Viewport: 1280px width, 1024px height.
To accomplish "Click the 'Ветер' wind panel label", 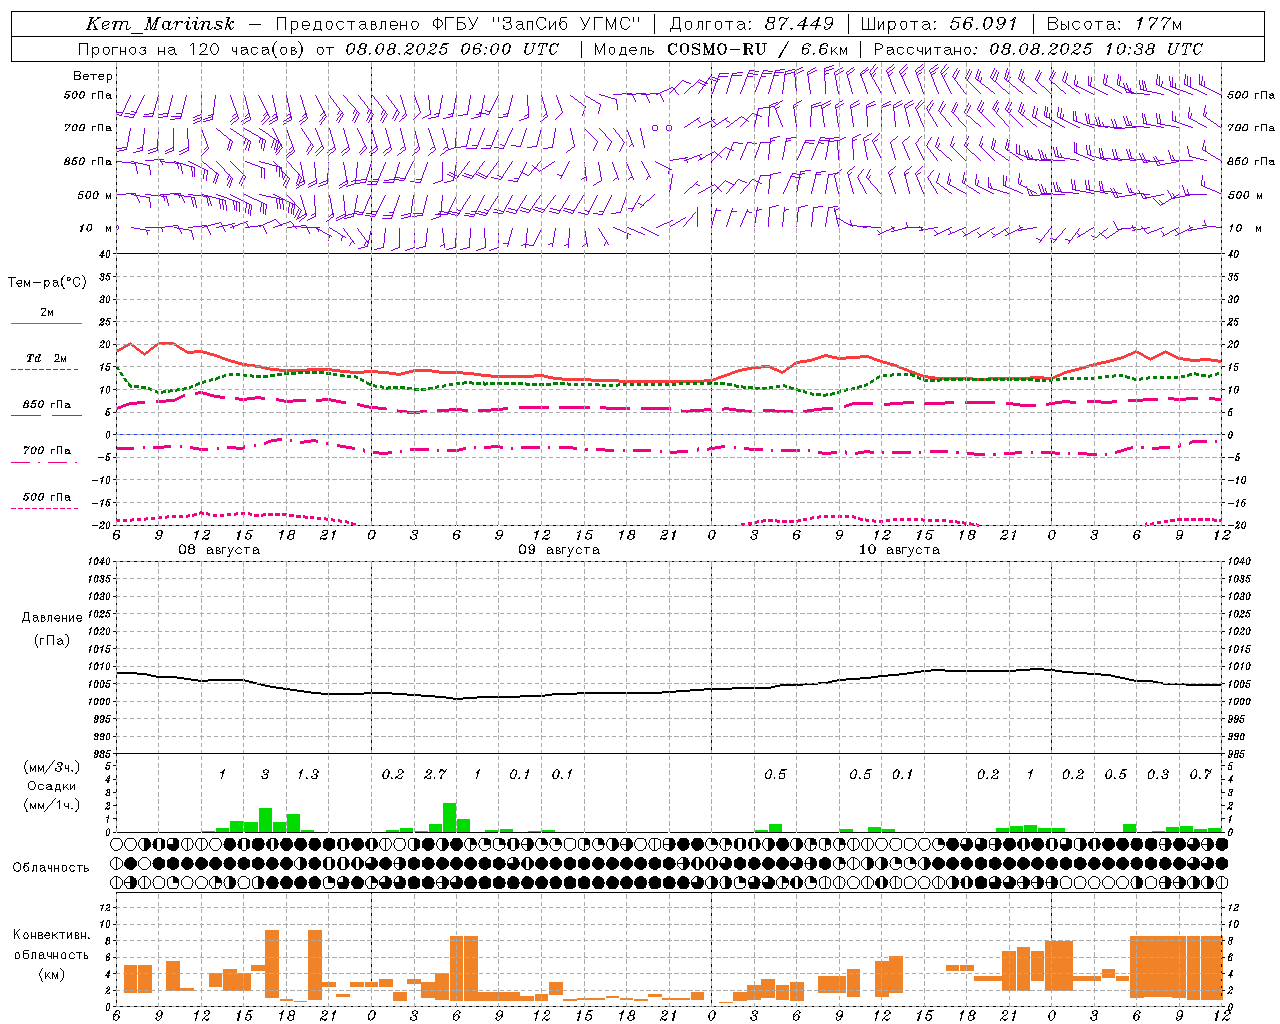I will tap(93, 76).
